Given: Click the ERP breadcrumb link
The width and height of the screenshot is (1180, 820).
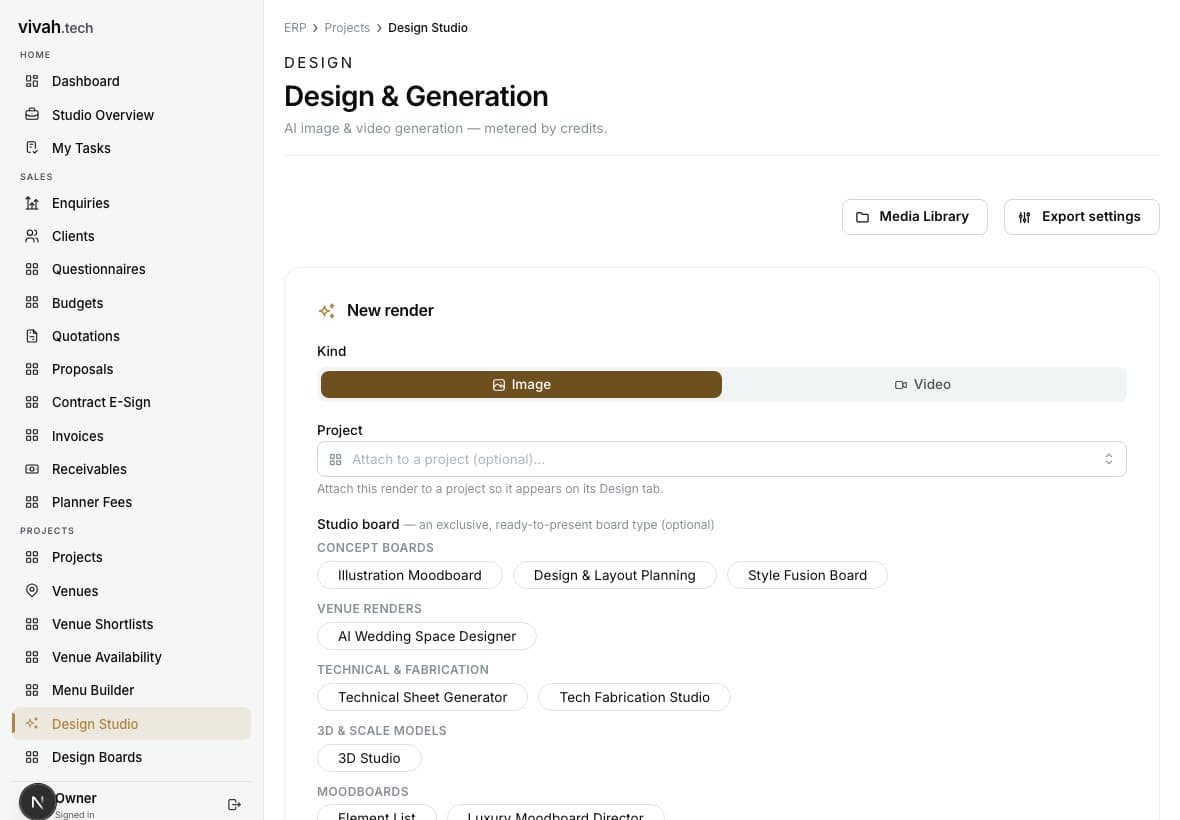Looking at the screenshot, I should [x=295, y=28].
